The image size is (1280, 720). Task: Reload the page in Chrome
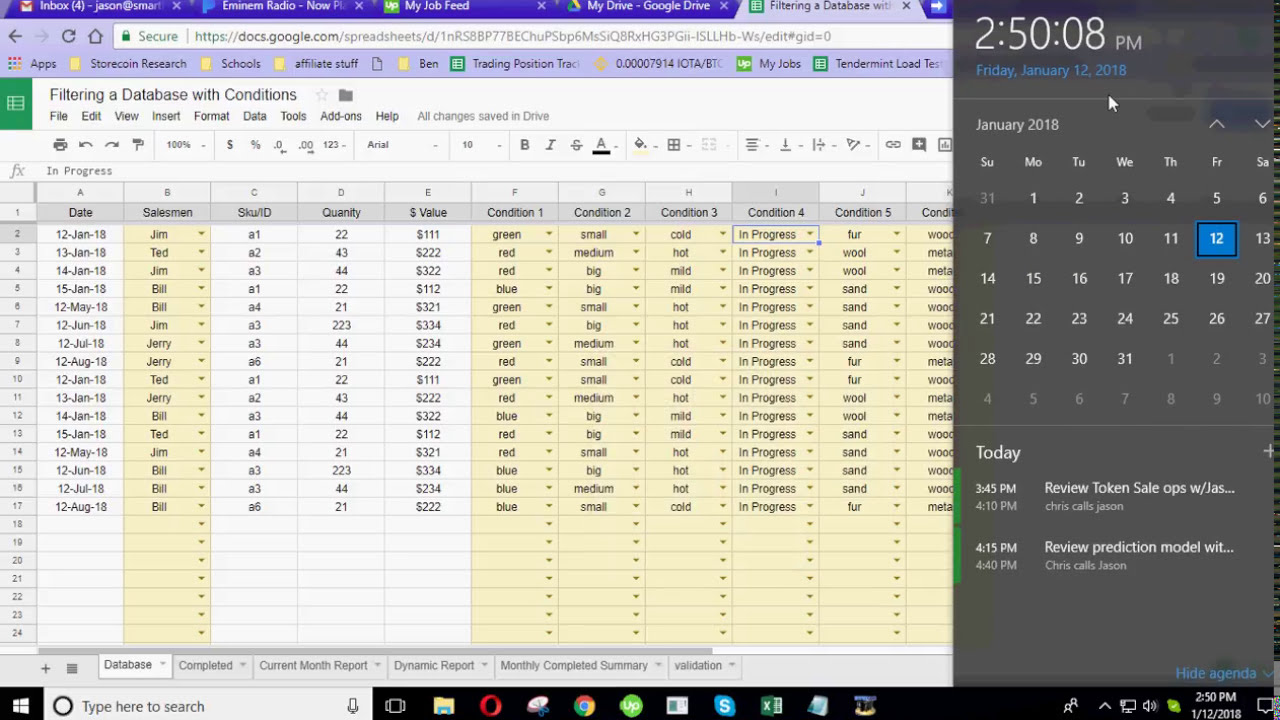tap(68, 36)
